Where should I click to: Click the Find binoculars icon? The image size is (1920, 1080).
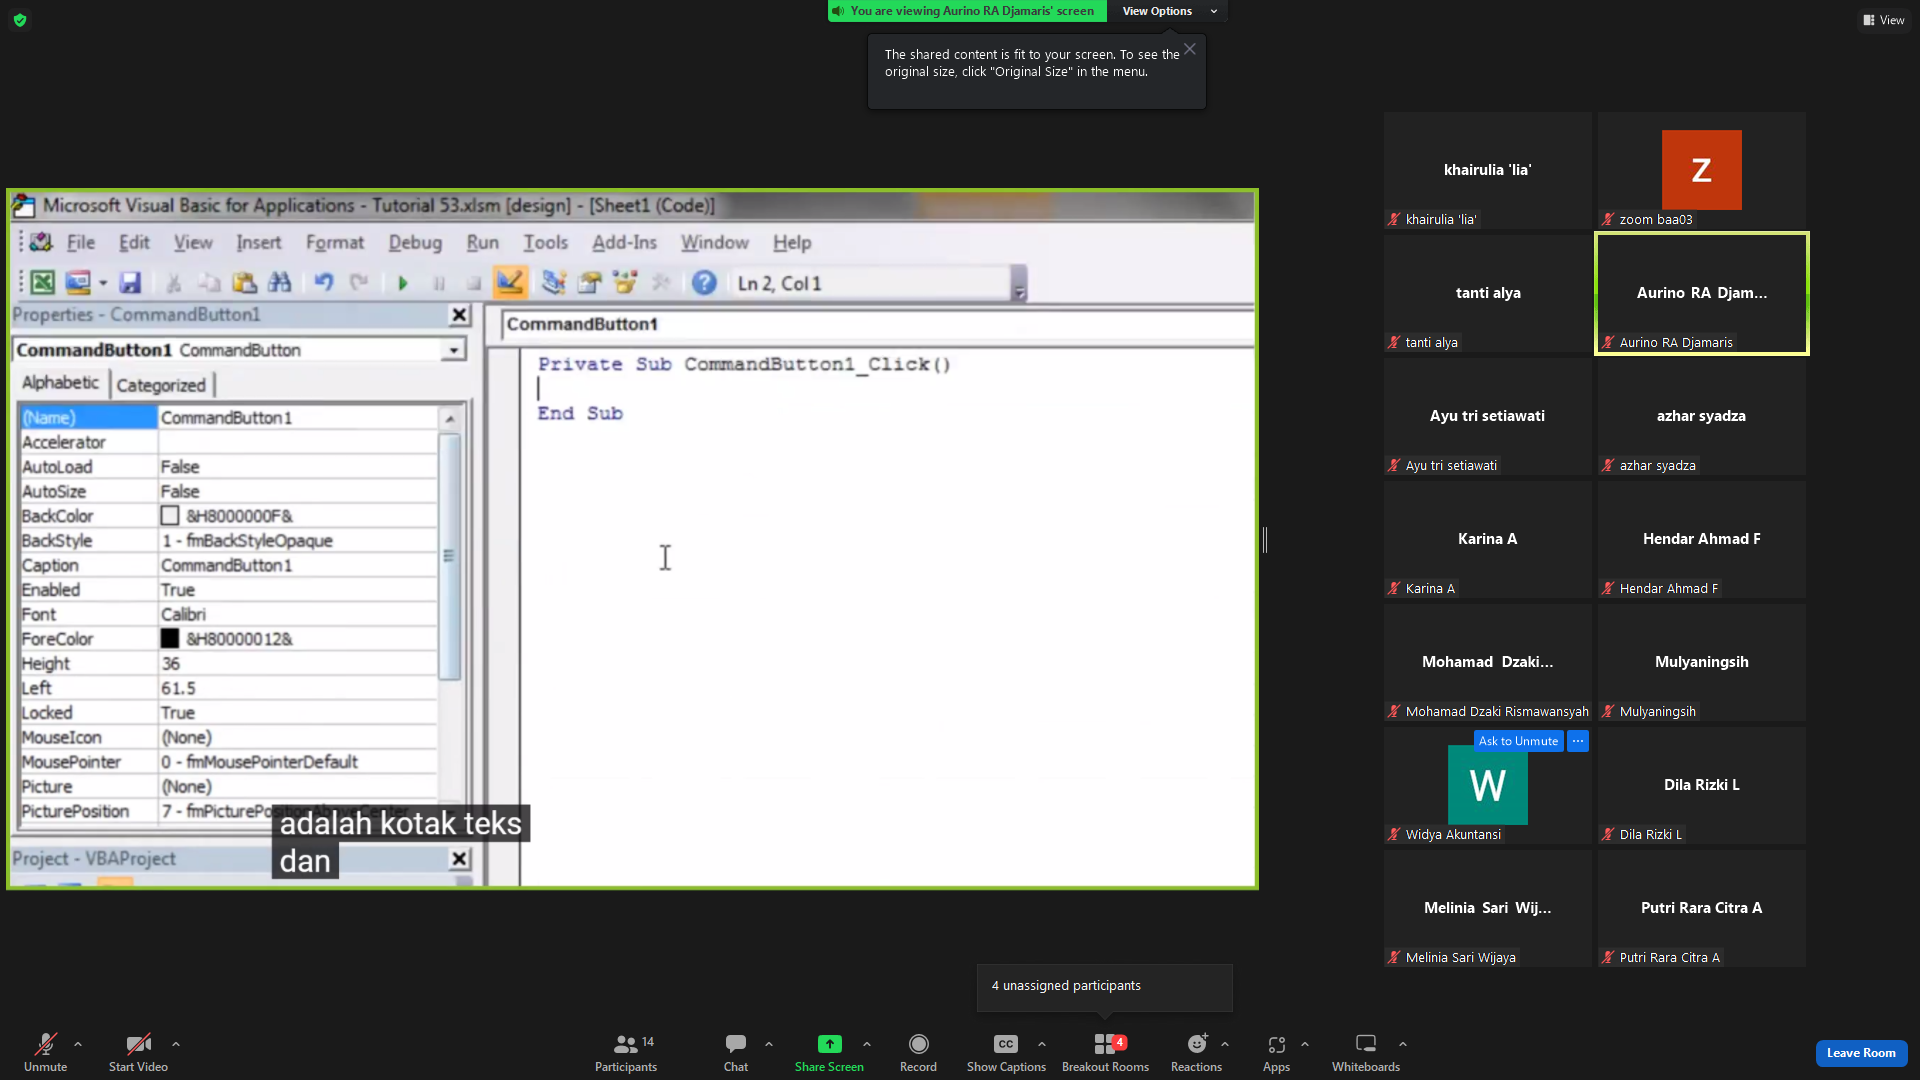click(x=280, y=283)
